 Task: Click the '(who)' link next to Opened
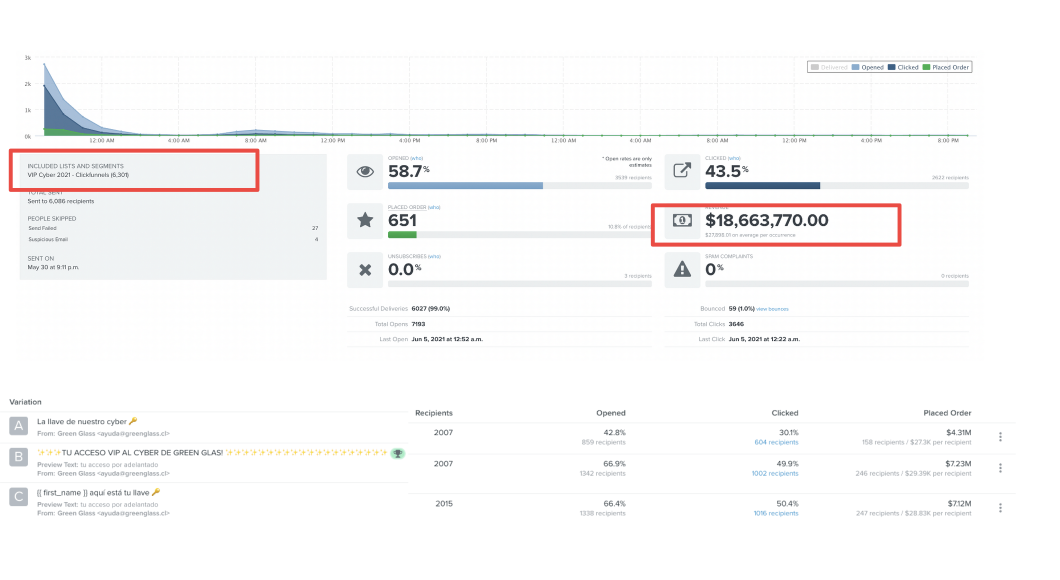pos(415,158)
